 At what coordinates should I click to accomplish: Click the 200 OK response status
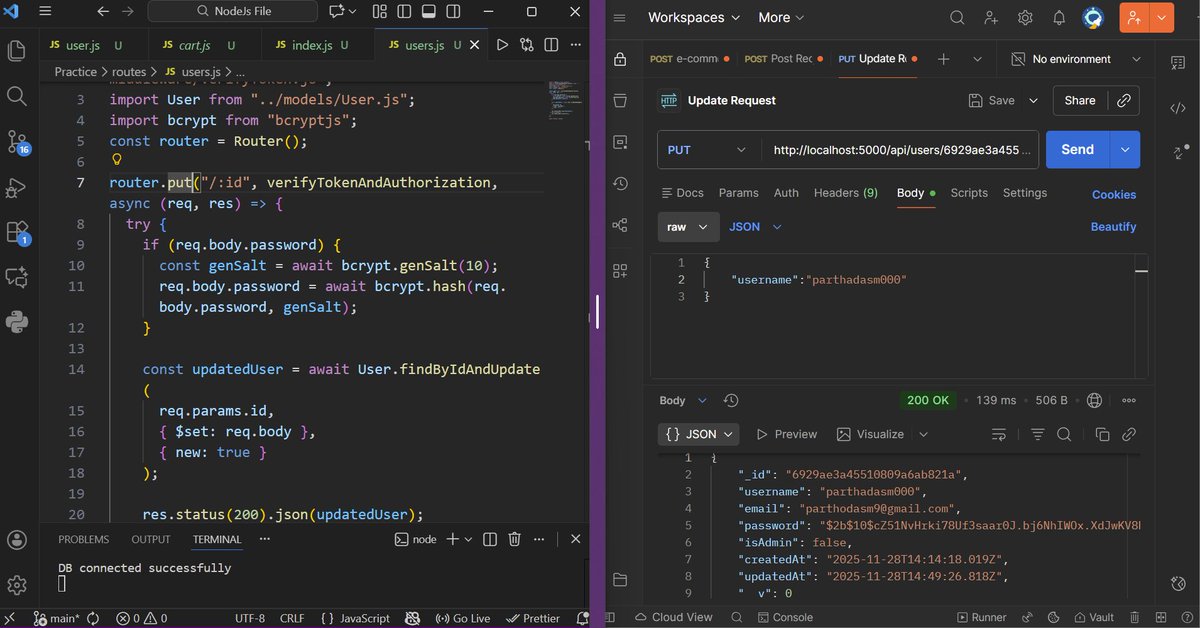click(928, 400)
